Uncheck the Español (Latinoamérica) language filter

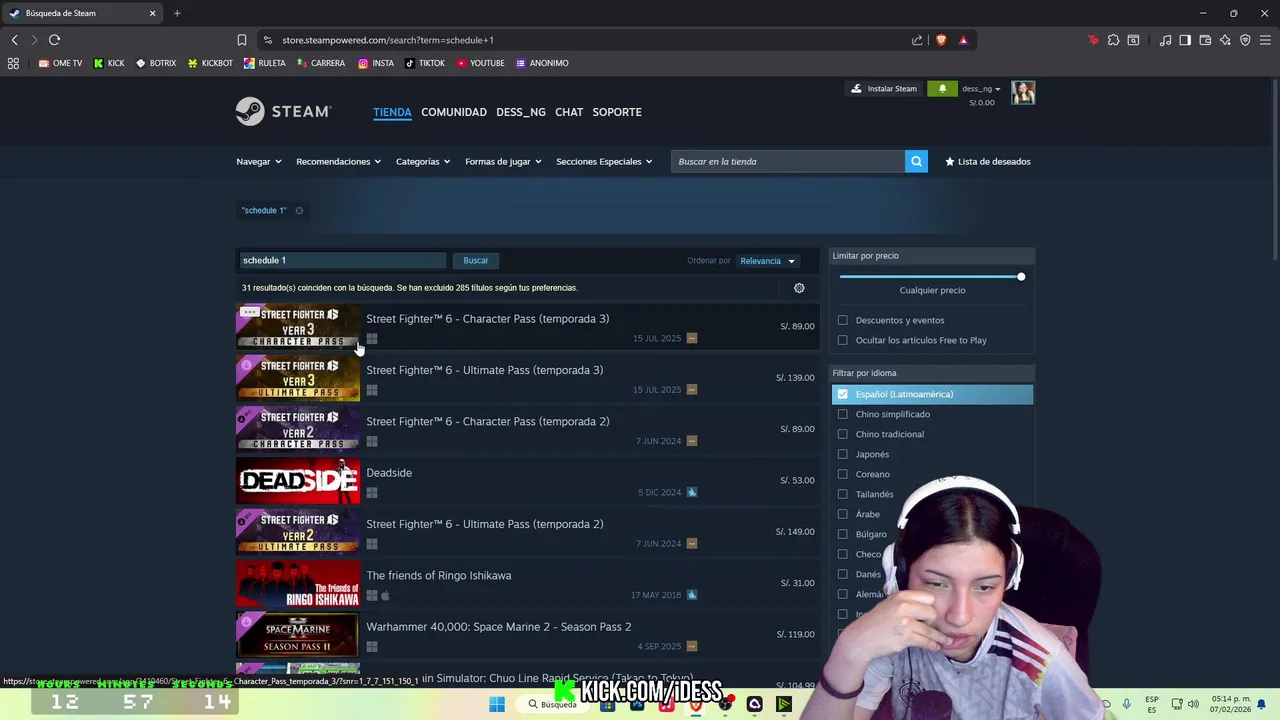[842, 394]
